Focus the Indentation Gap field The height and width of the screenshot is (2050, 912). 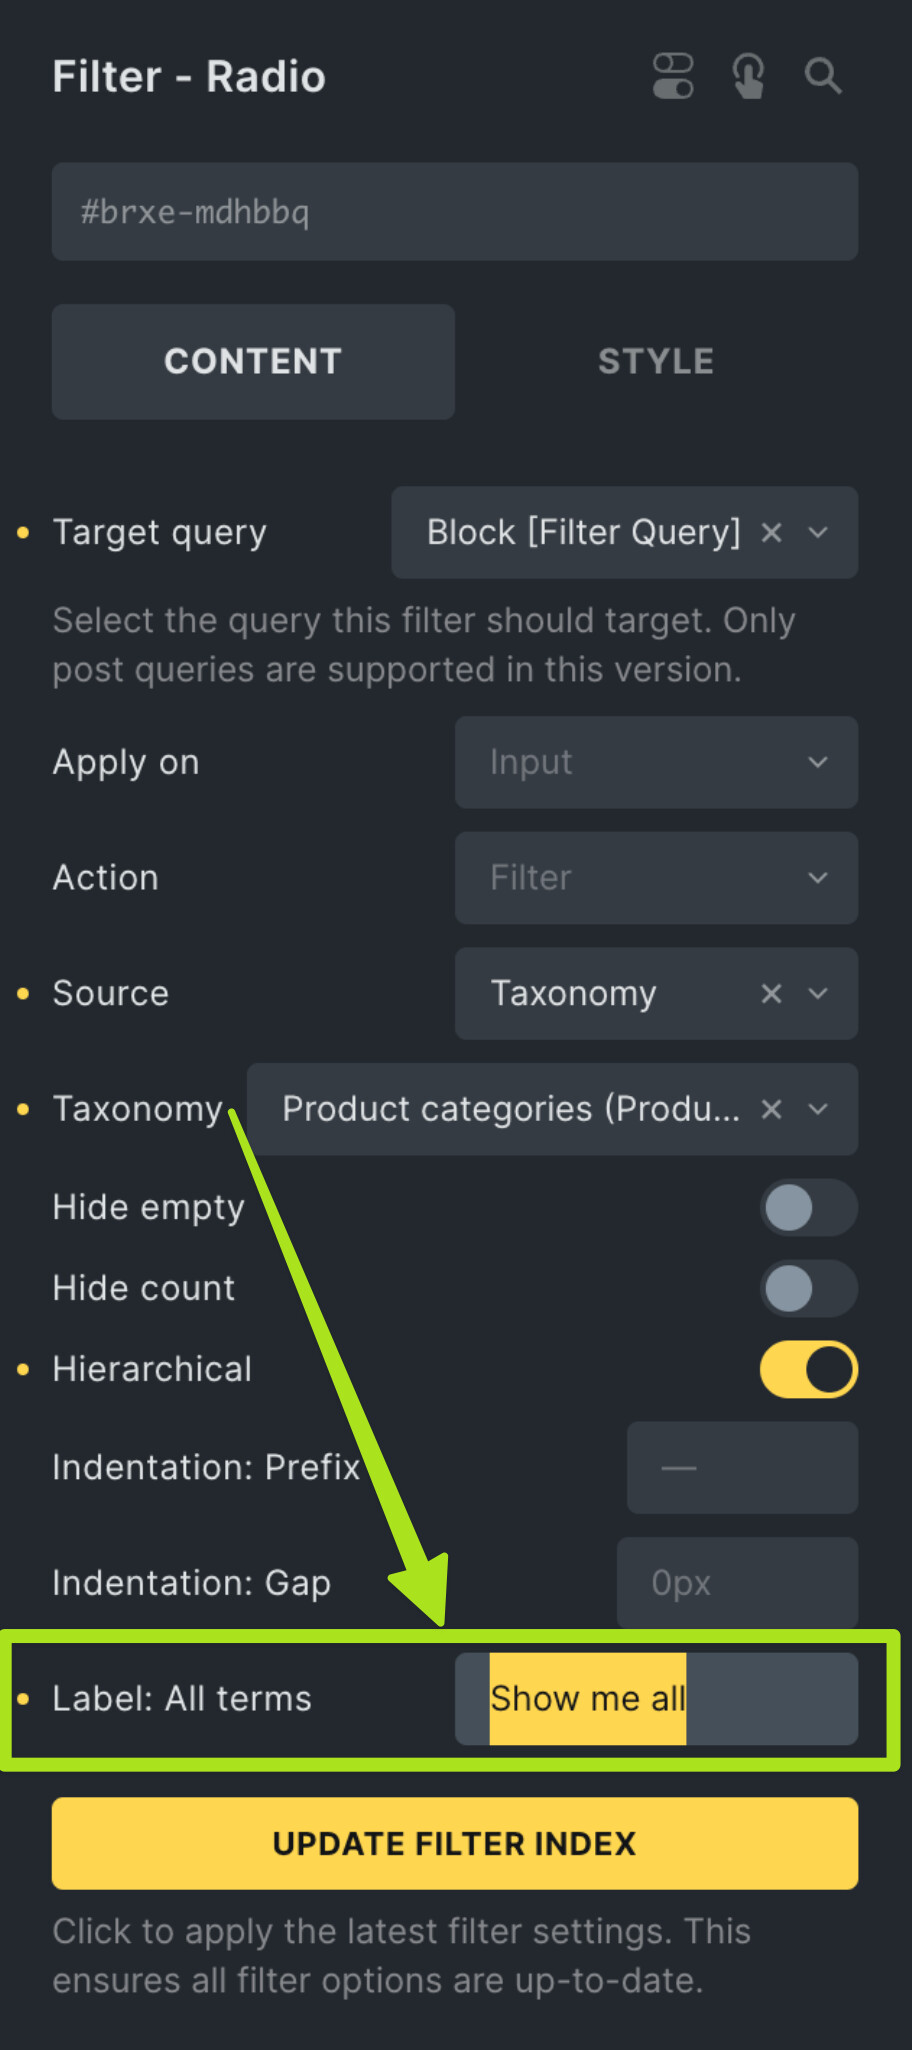737,1583
